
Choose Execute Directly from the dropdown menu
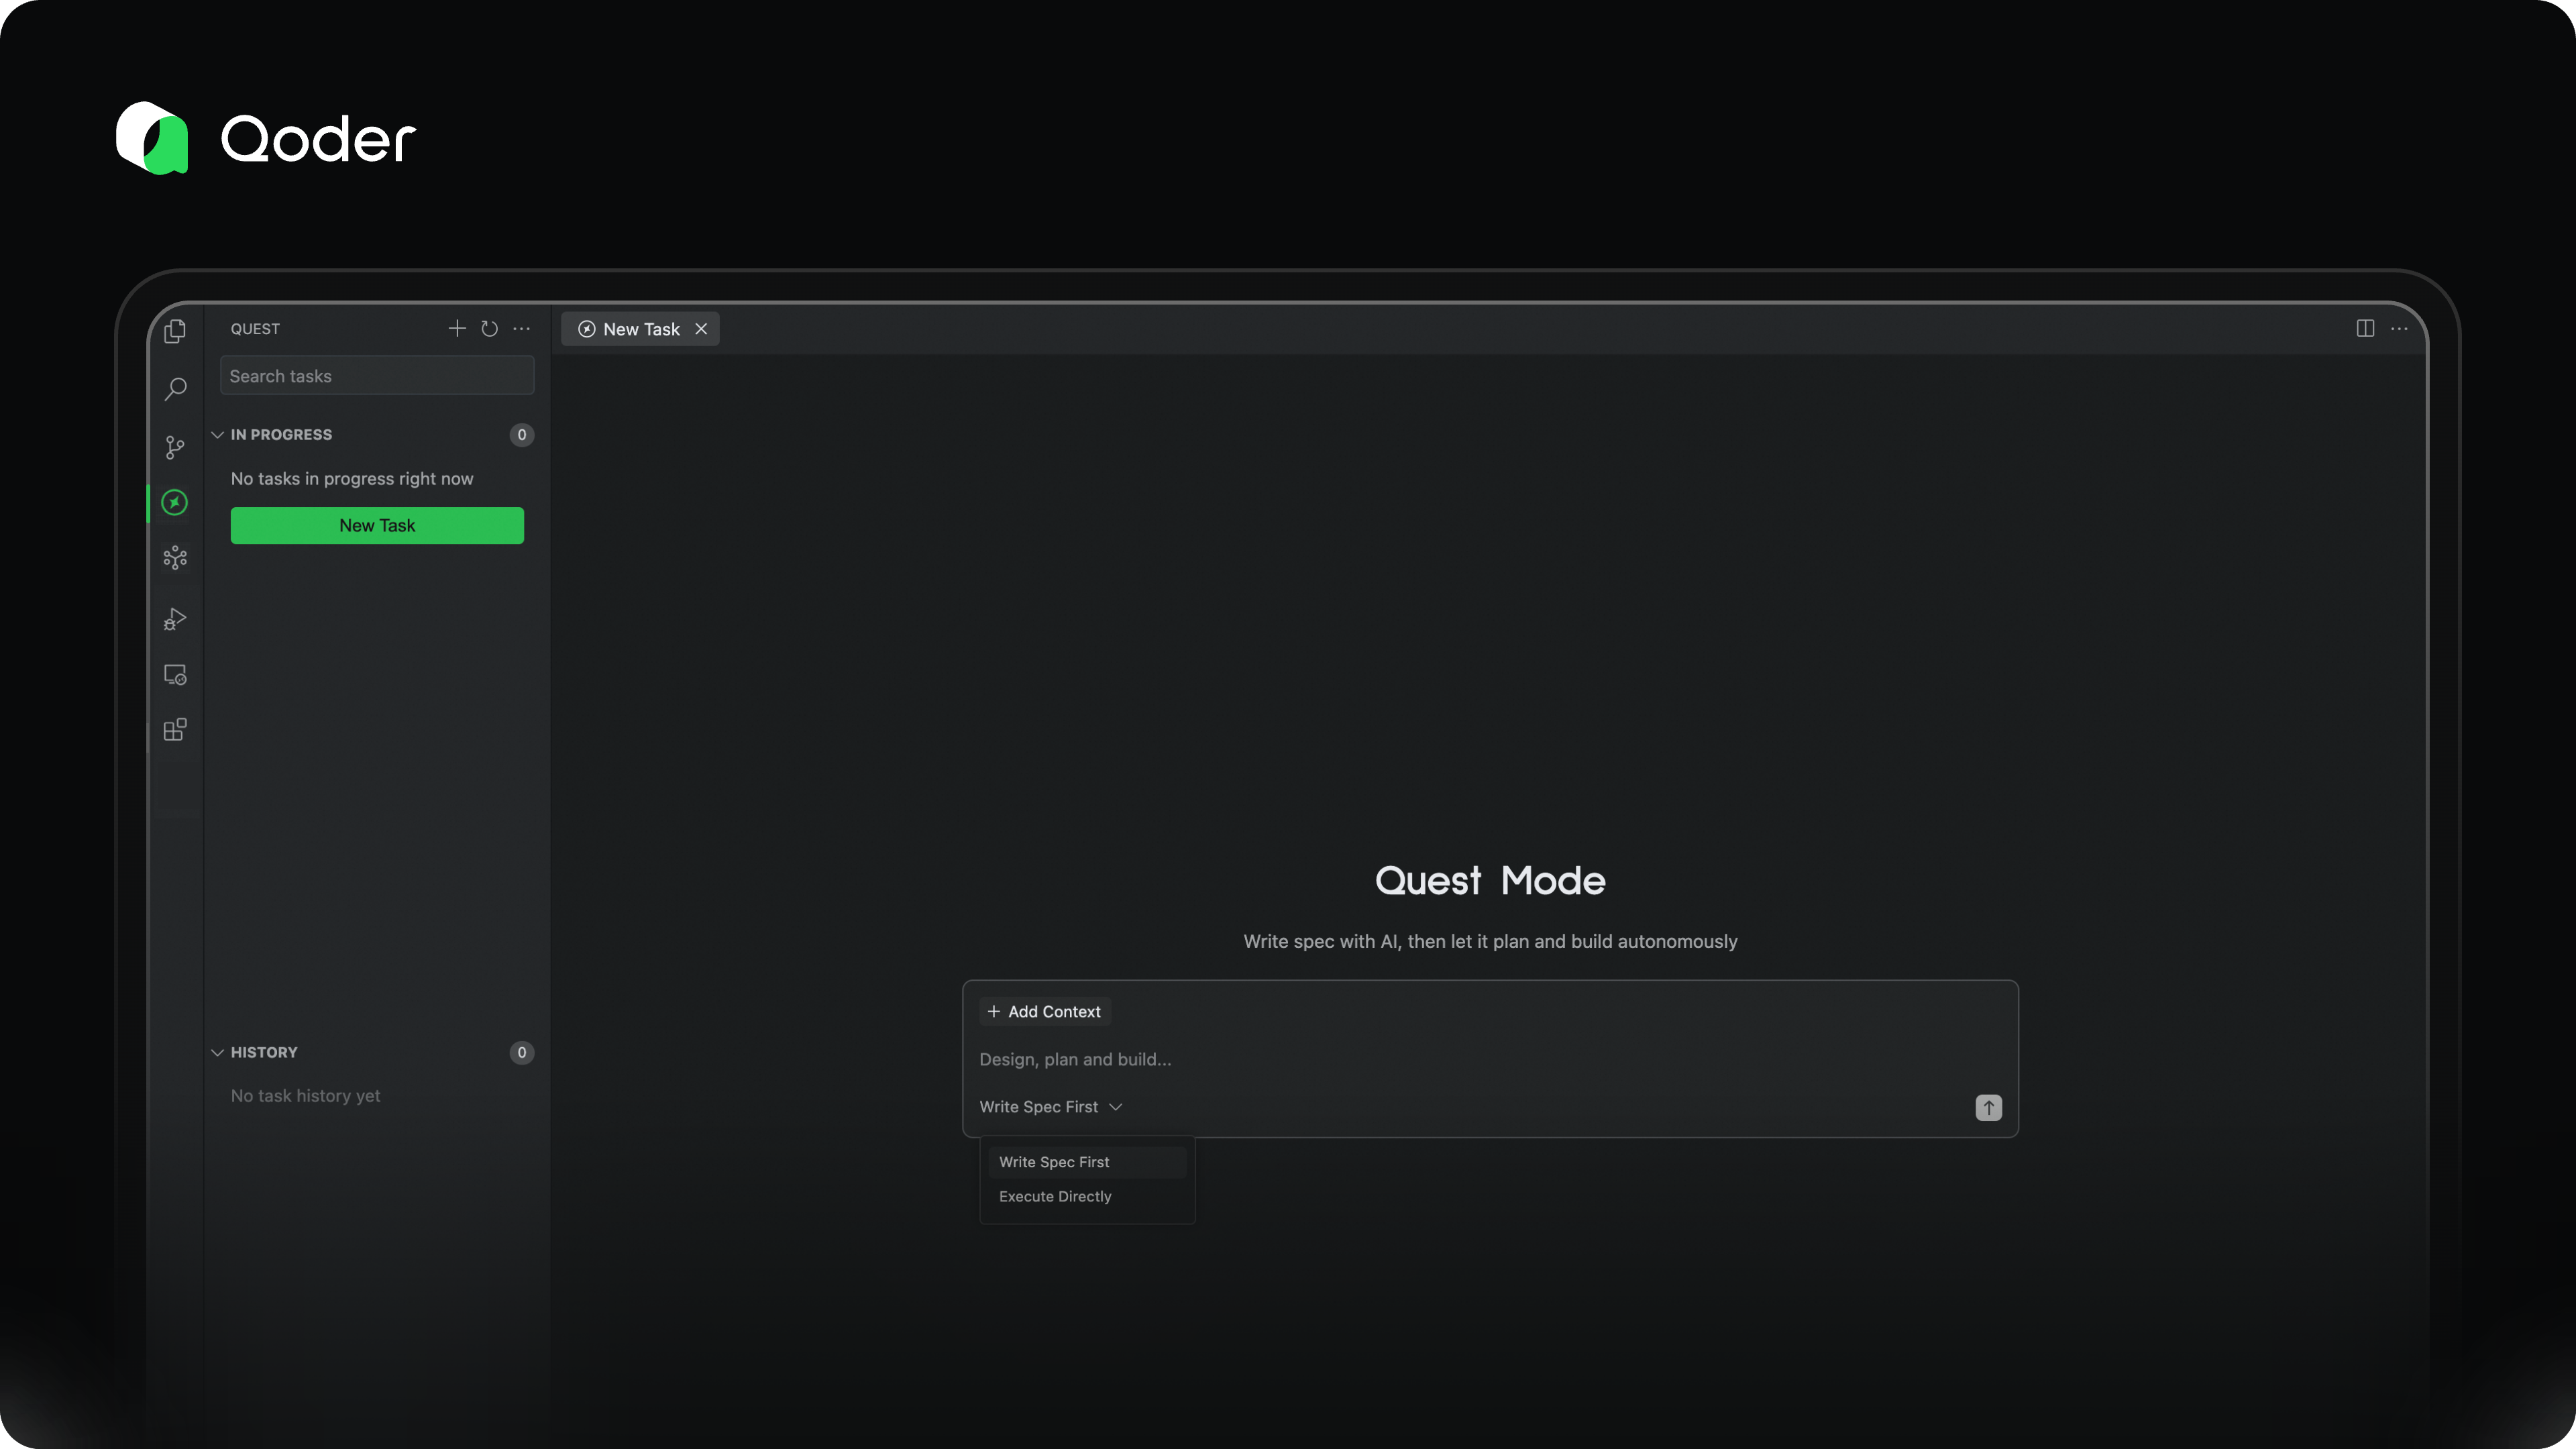pyautogui.click(x=1055, y=1196)
